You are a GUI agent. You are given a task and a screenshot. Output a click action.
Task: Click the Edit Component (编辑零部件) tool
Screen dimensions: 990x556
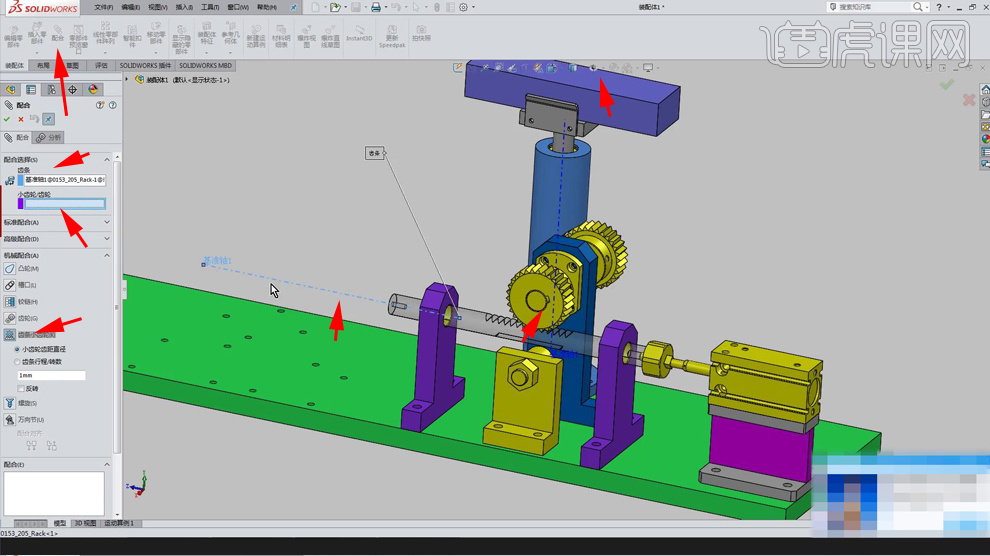pyautogui.click(x=13, y=37)
